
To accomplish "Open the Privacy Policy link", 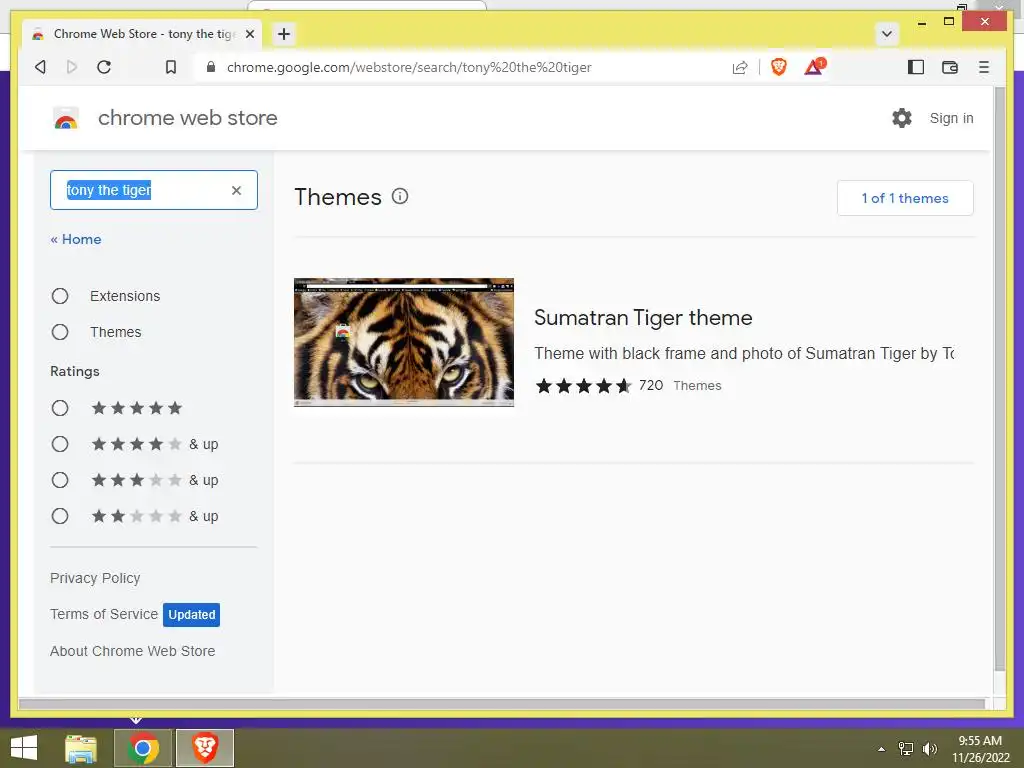I will [95, 578].
